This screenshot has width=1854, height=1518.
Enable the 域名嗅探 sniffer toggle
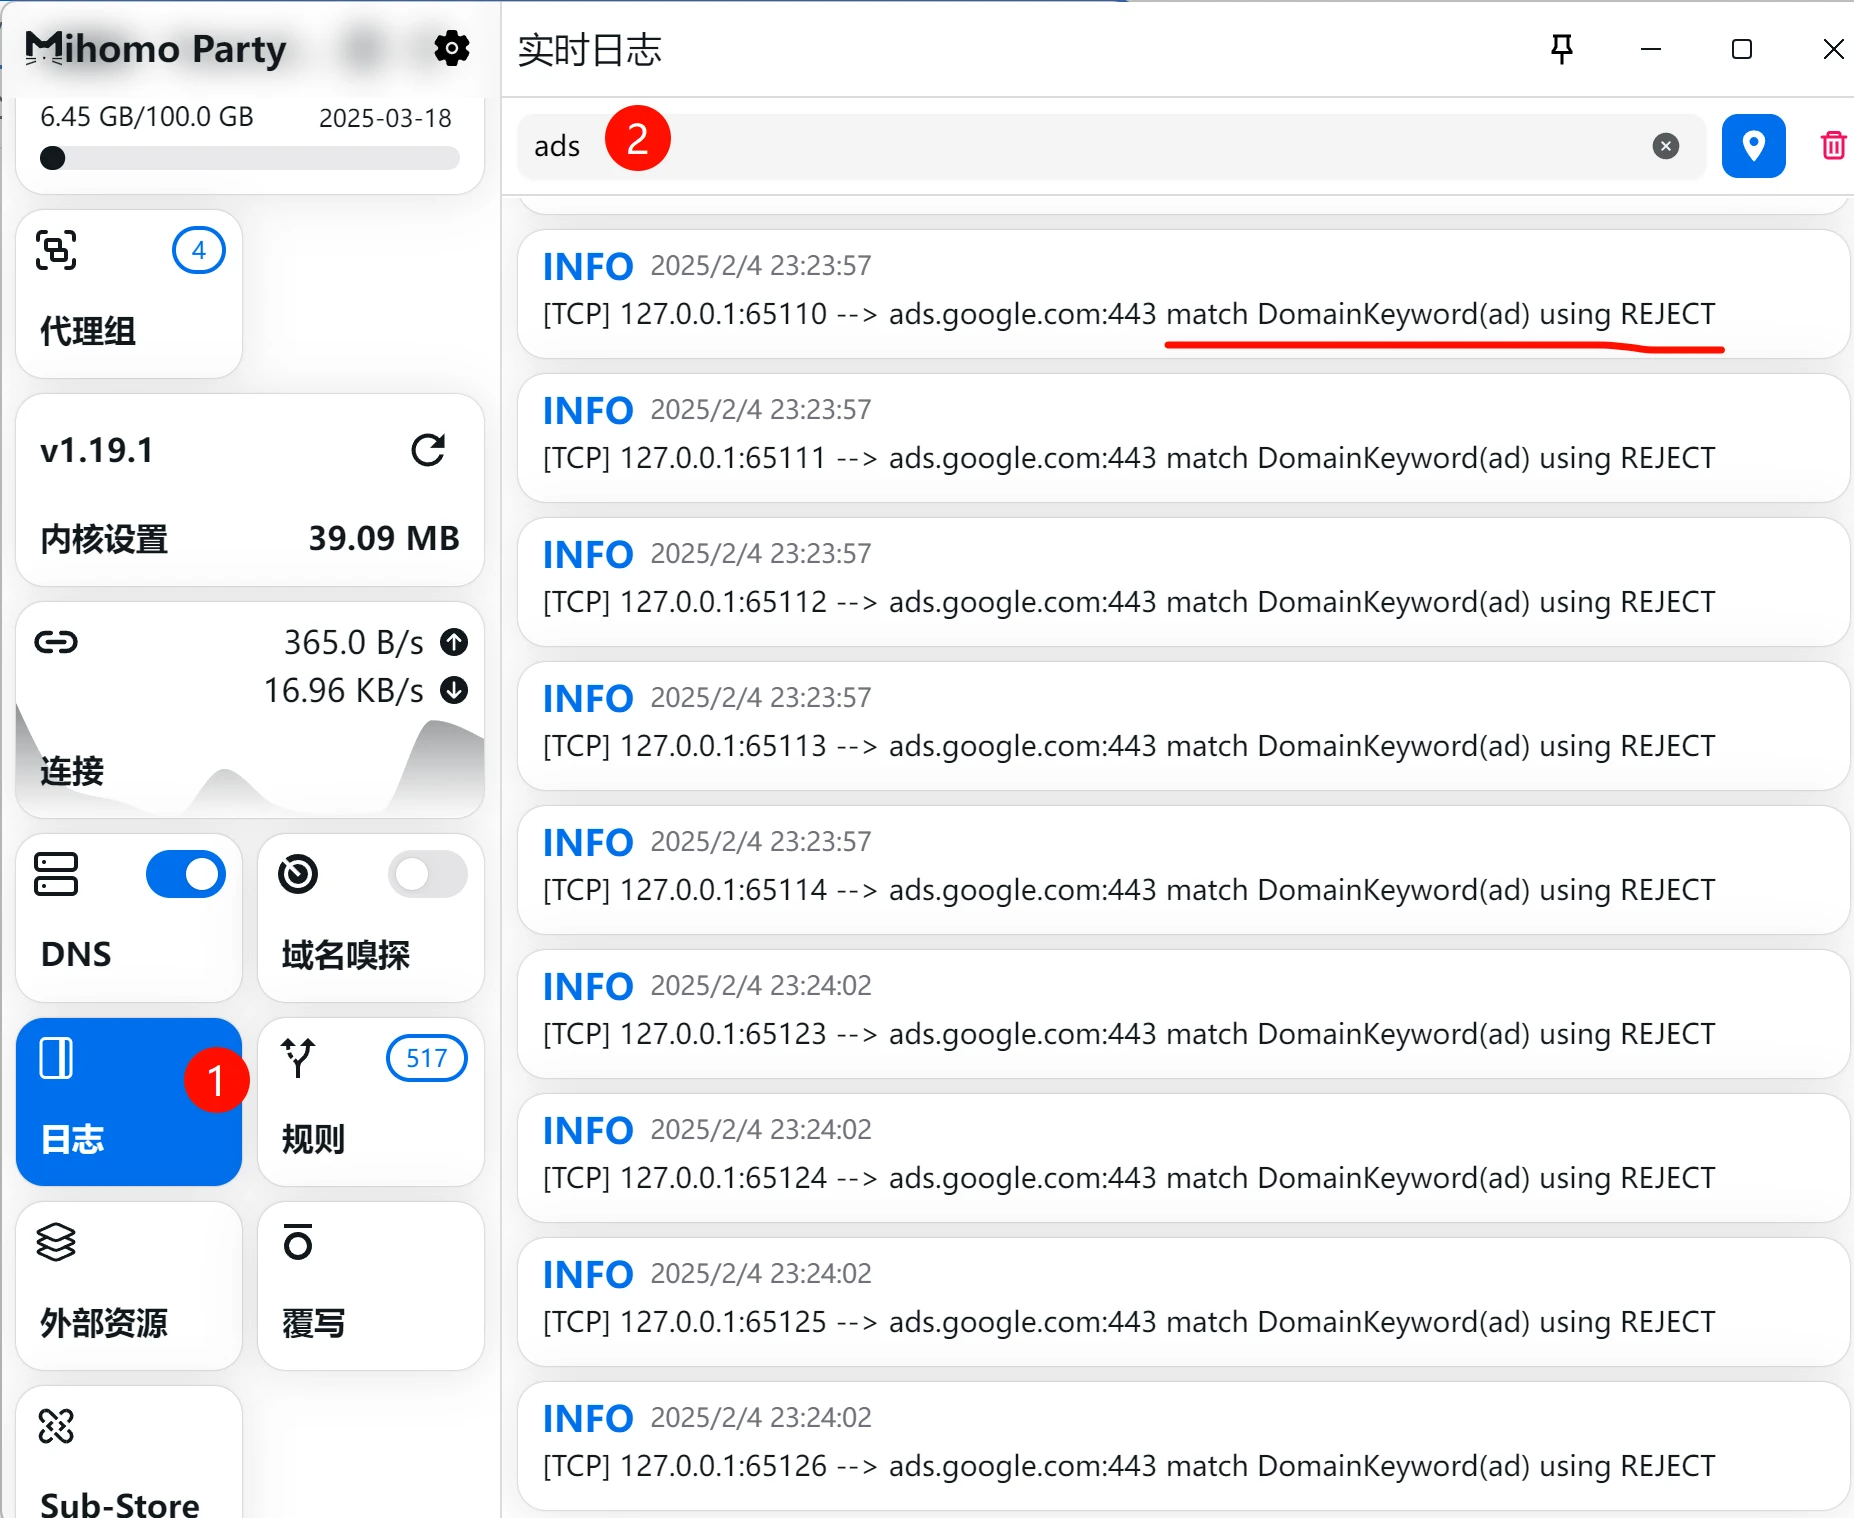point(428,874)
